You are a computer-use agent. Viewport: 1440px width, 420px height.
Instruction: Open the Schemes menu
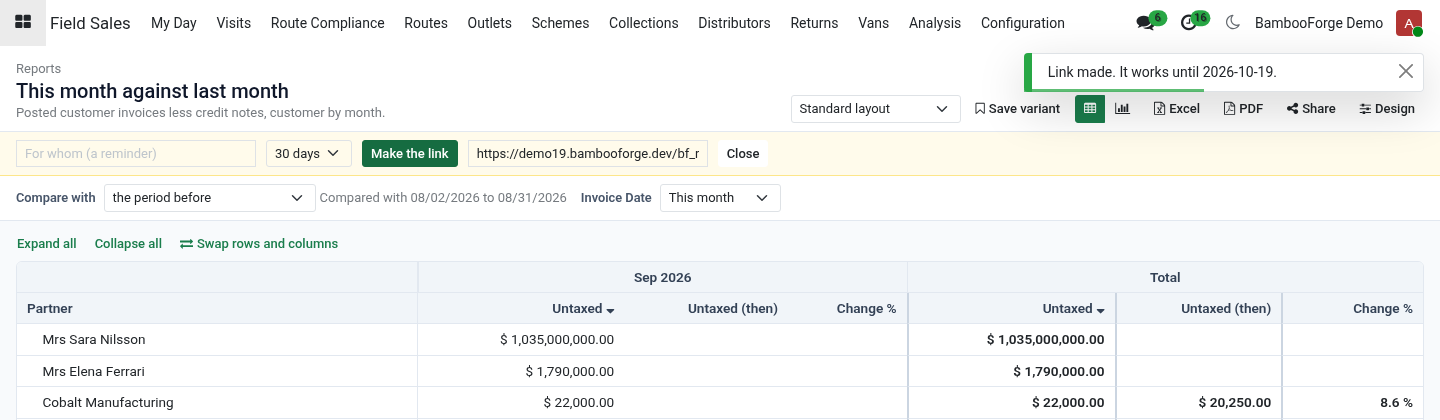pos(560,23)
